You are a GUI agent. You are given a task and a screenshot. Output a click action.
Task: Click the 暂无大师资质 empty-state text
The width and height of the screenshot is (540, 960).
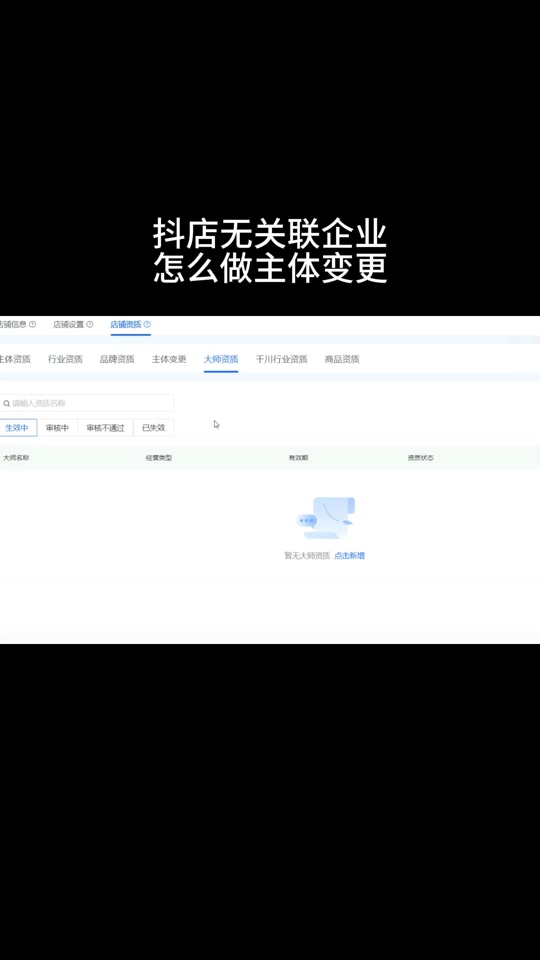pos(307,556)
